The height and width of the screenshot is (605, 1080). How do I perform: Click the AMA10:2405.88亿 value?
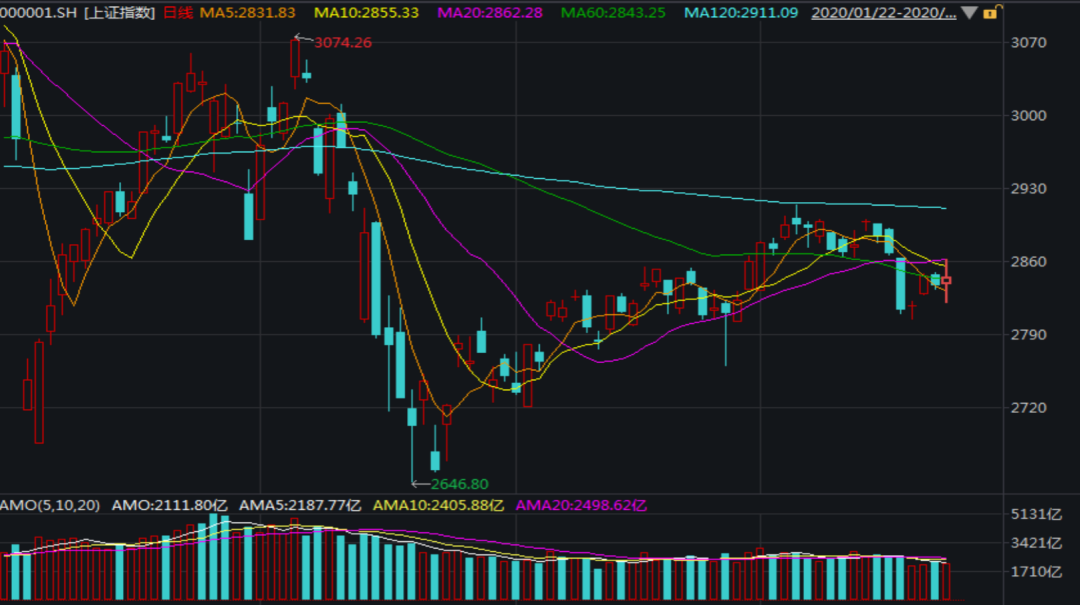pyautogui.click(x=438, y=505)
